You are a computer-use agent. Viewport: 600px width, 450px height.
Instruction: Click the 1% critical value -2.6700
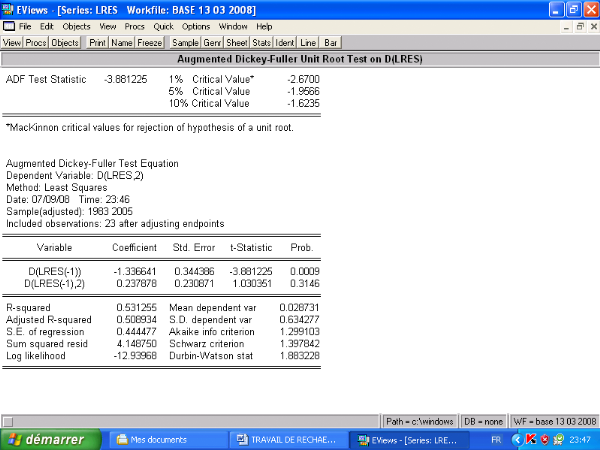[303, 79]
